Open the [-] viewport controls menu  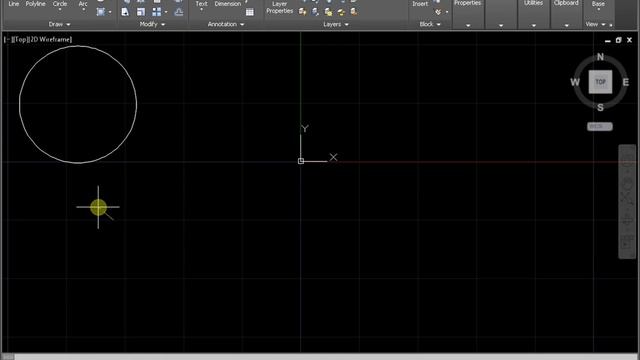(7, 40)
